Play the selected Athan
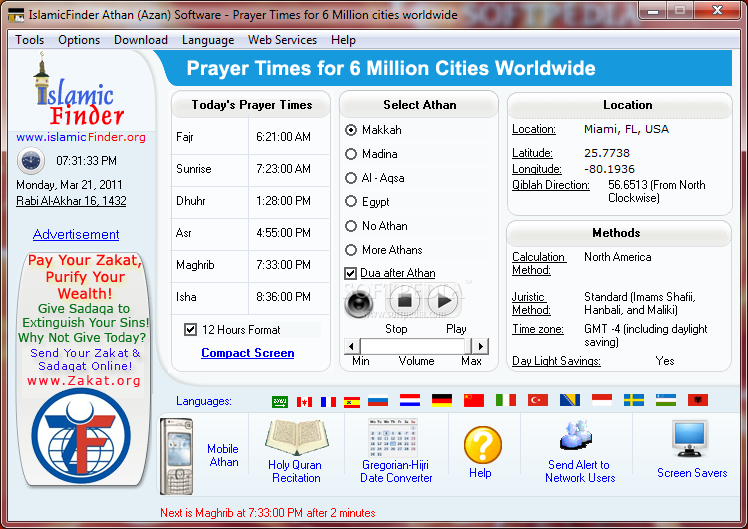 point(444,301)
